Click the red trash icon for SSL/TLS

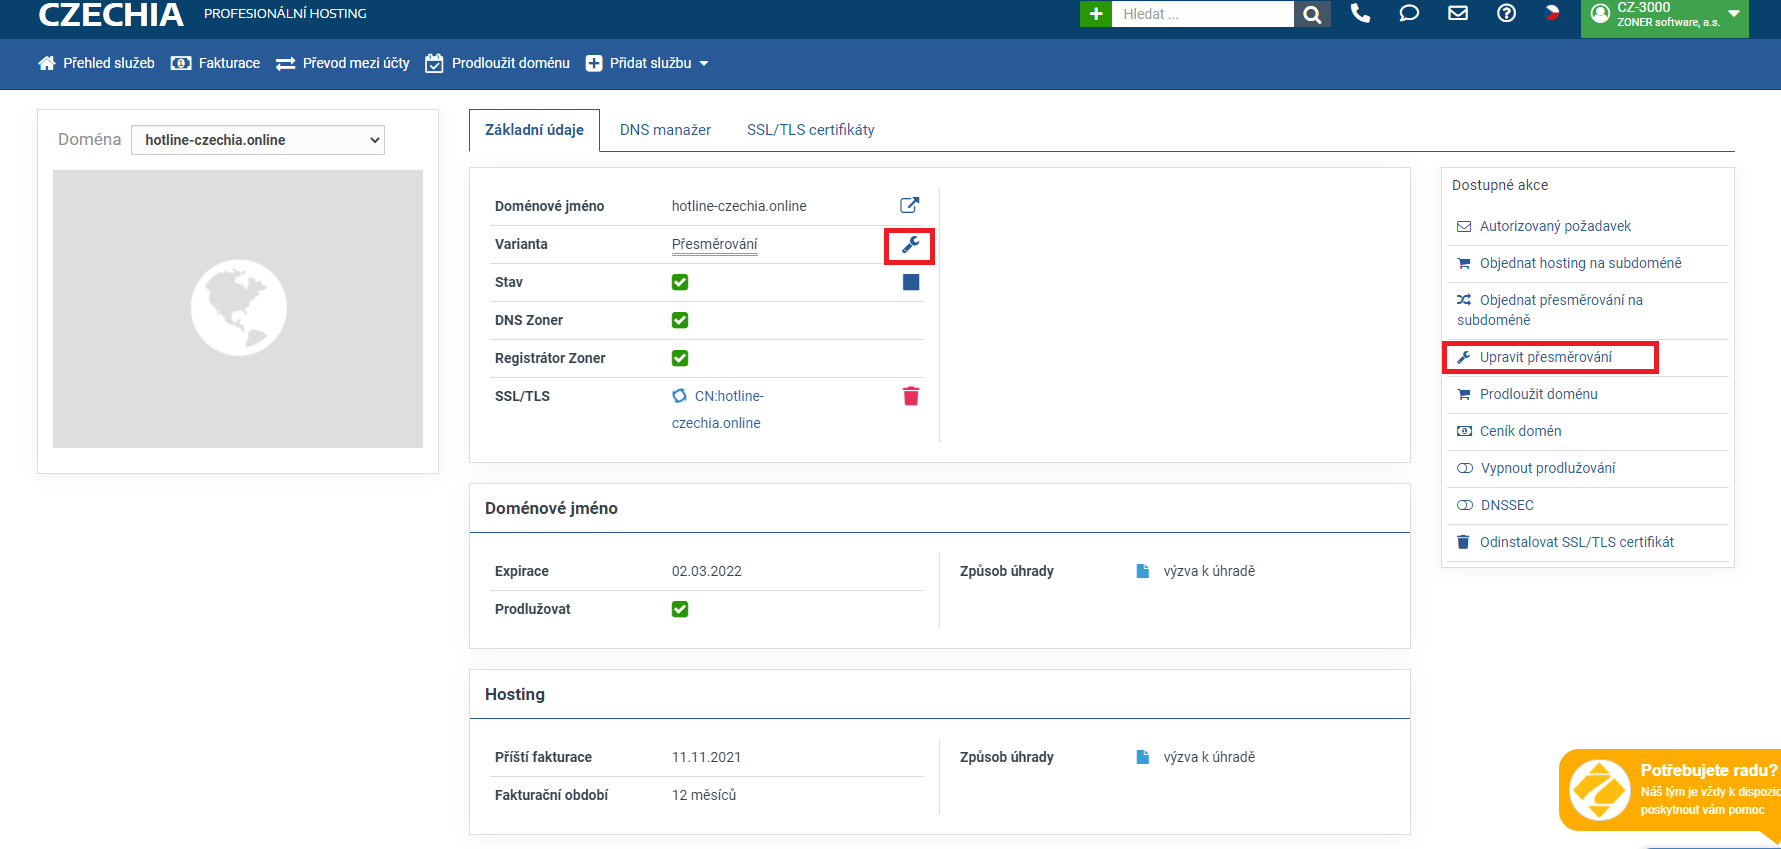pos(910,396)
